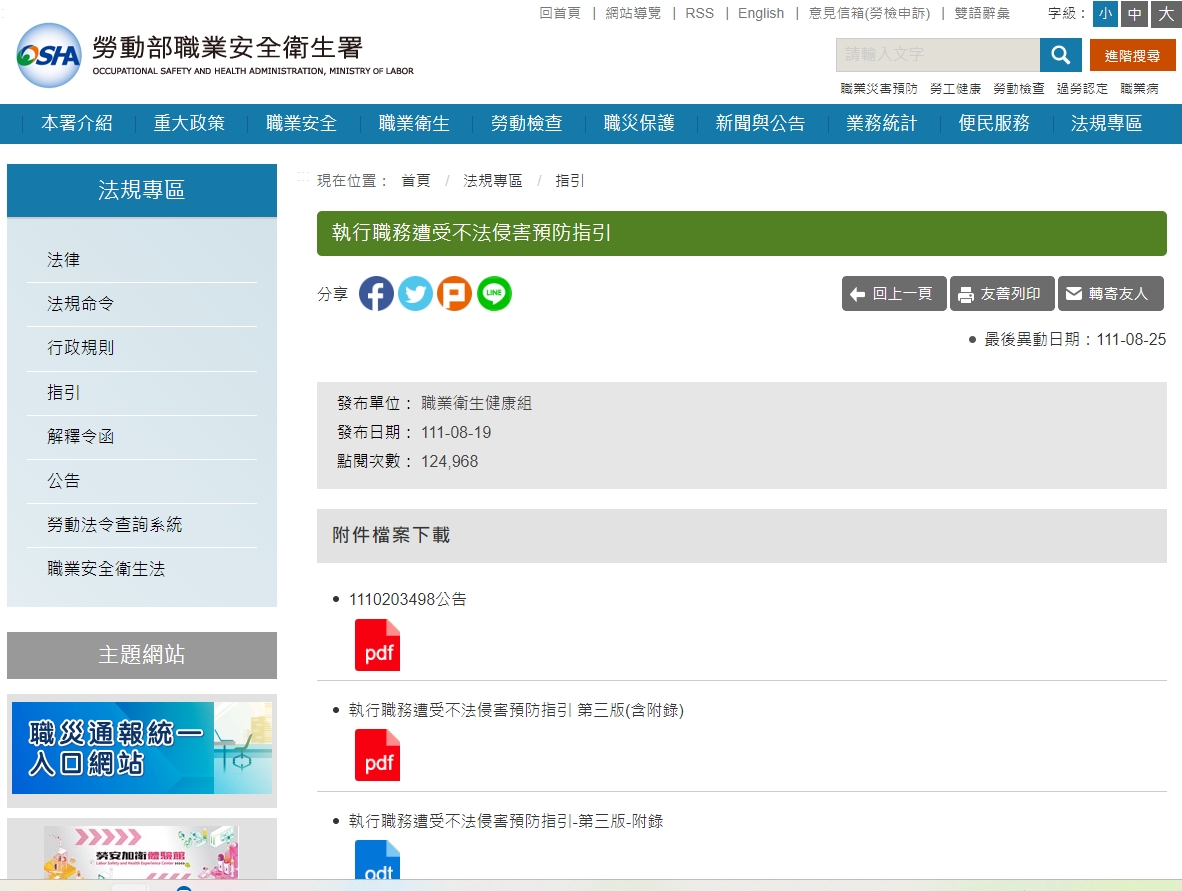Set font size to 小
This screenshot has height=891, width=1182.
1105,14
